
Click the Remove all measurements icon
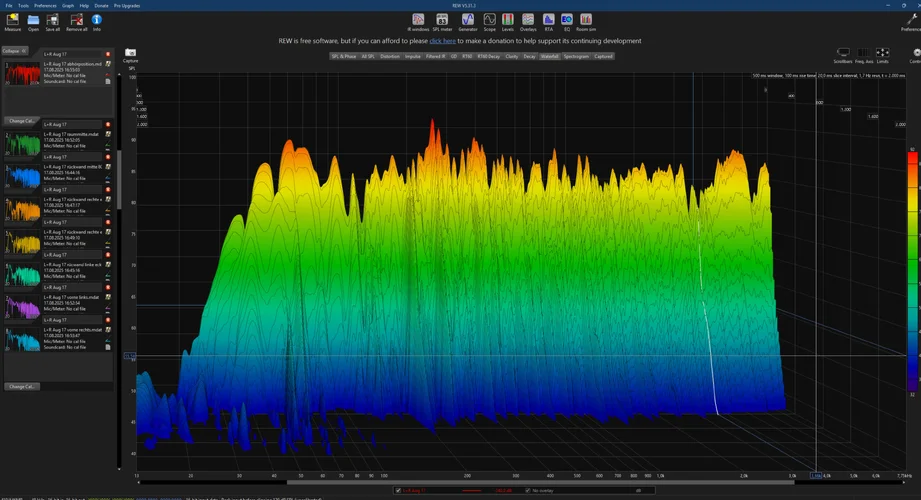pos(76,21)
